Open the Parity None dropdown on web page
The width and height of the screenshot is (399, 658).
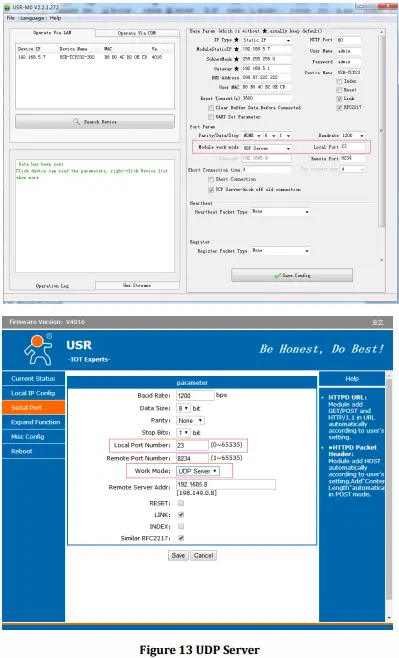click(190, 420)
